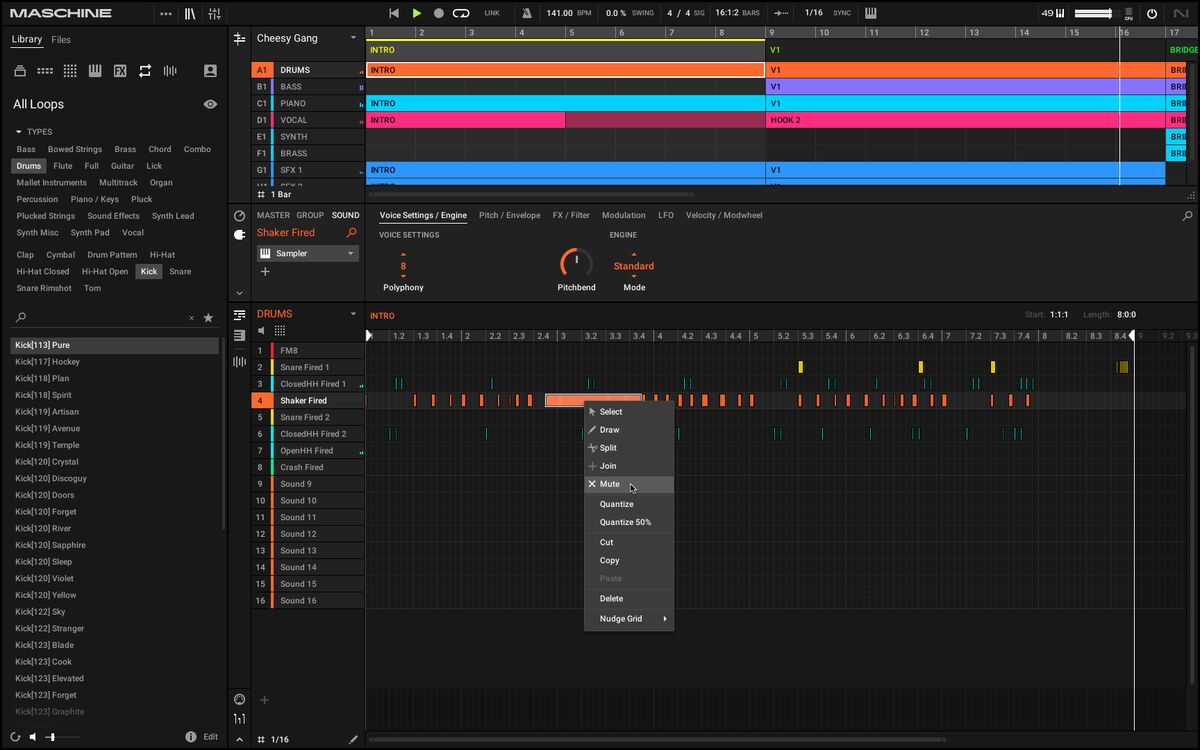This screenshot has height=750, width=1200.
Task: Select the Effects (FX) type icon in the library
Action: [x=120, y=71]
